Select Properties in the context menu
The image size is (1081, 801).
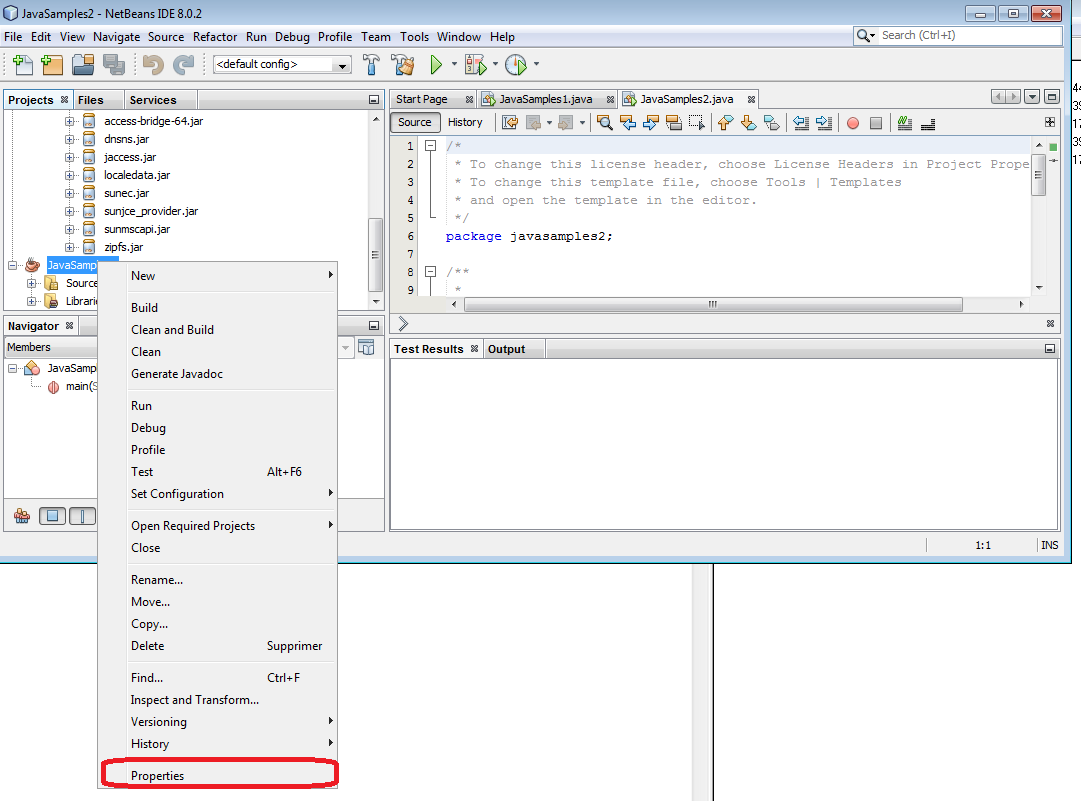158,776
